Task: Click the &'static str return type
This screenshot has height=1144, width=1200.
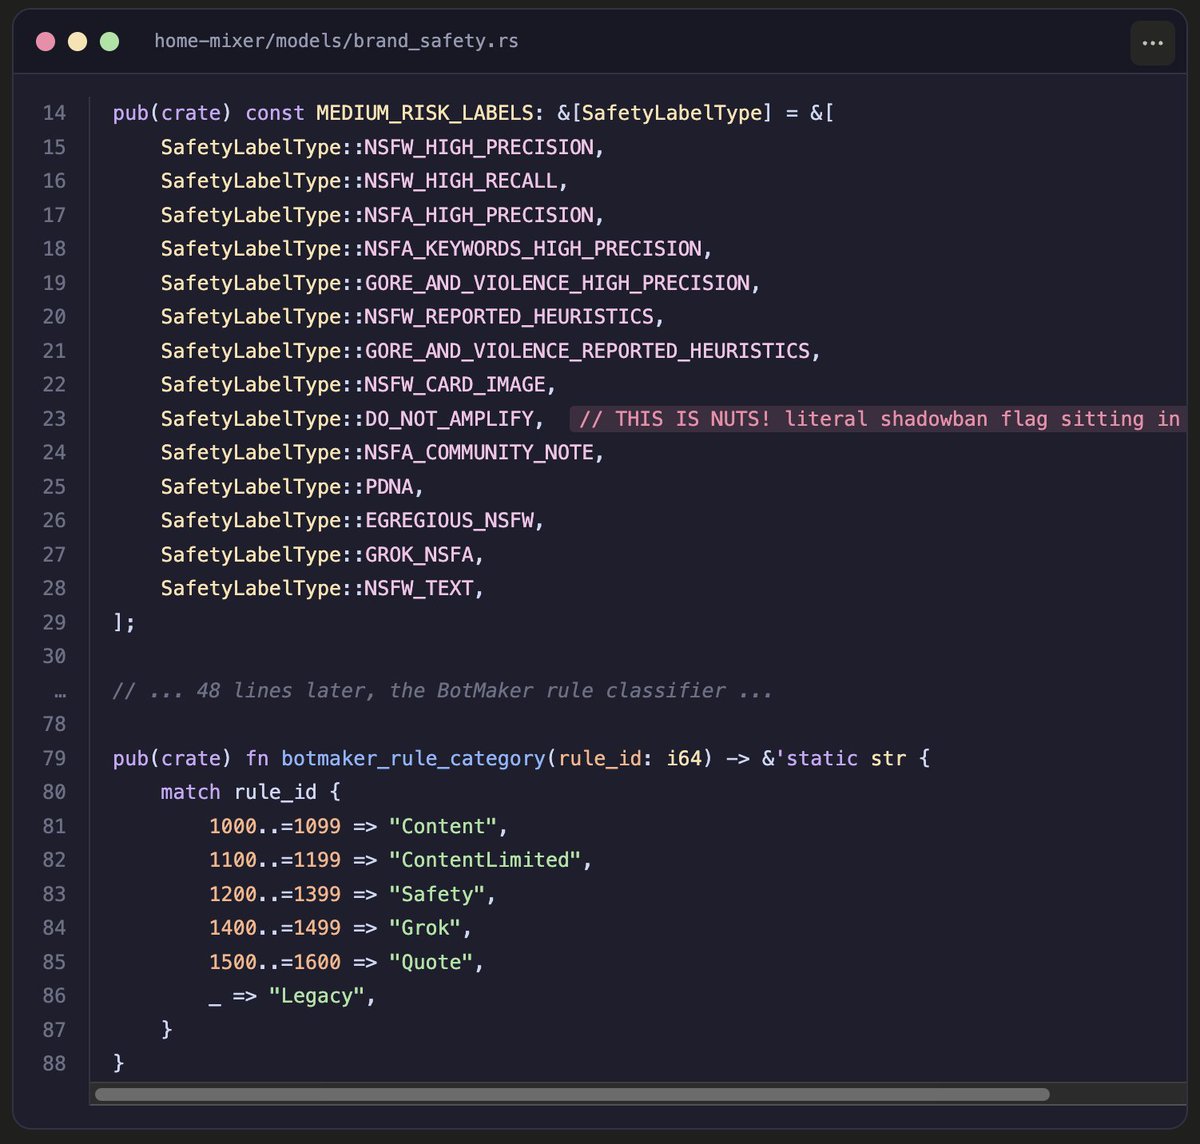Action: click(x=834, y=759)
